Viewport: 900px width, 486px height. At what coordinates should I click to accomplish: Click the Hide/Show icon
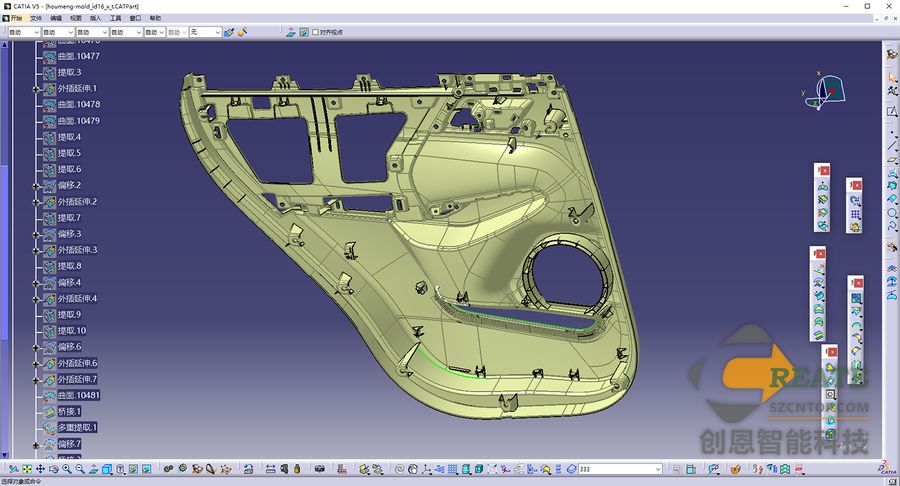133,469
